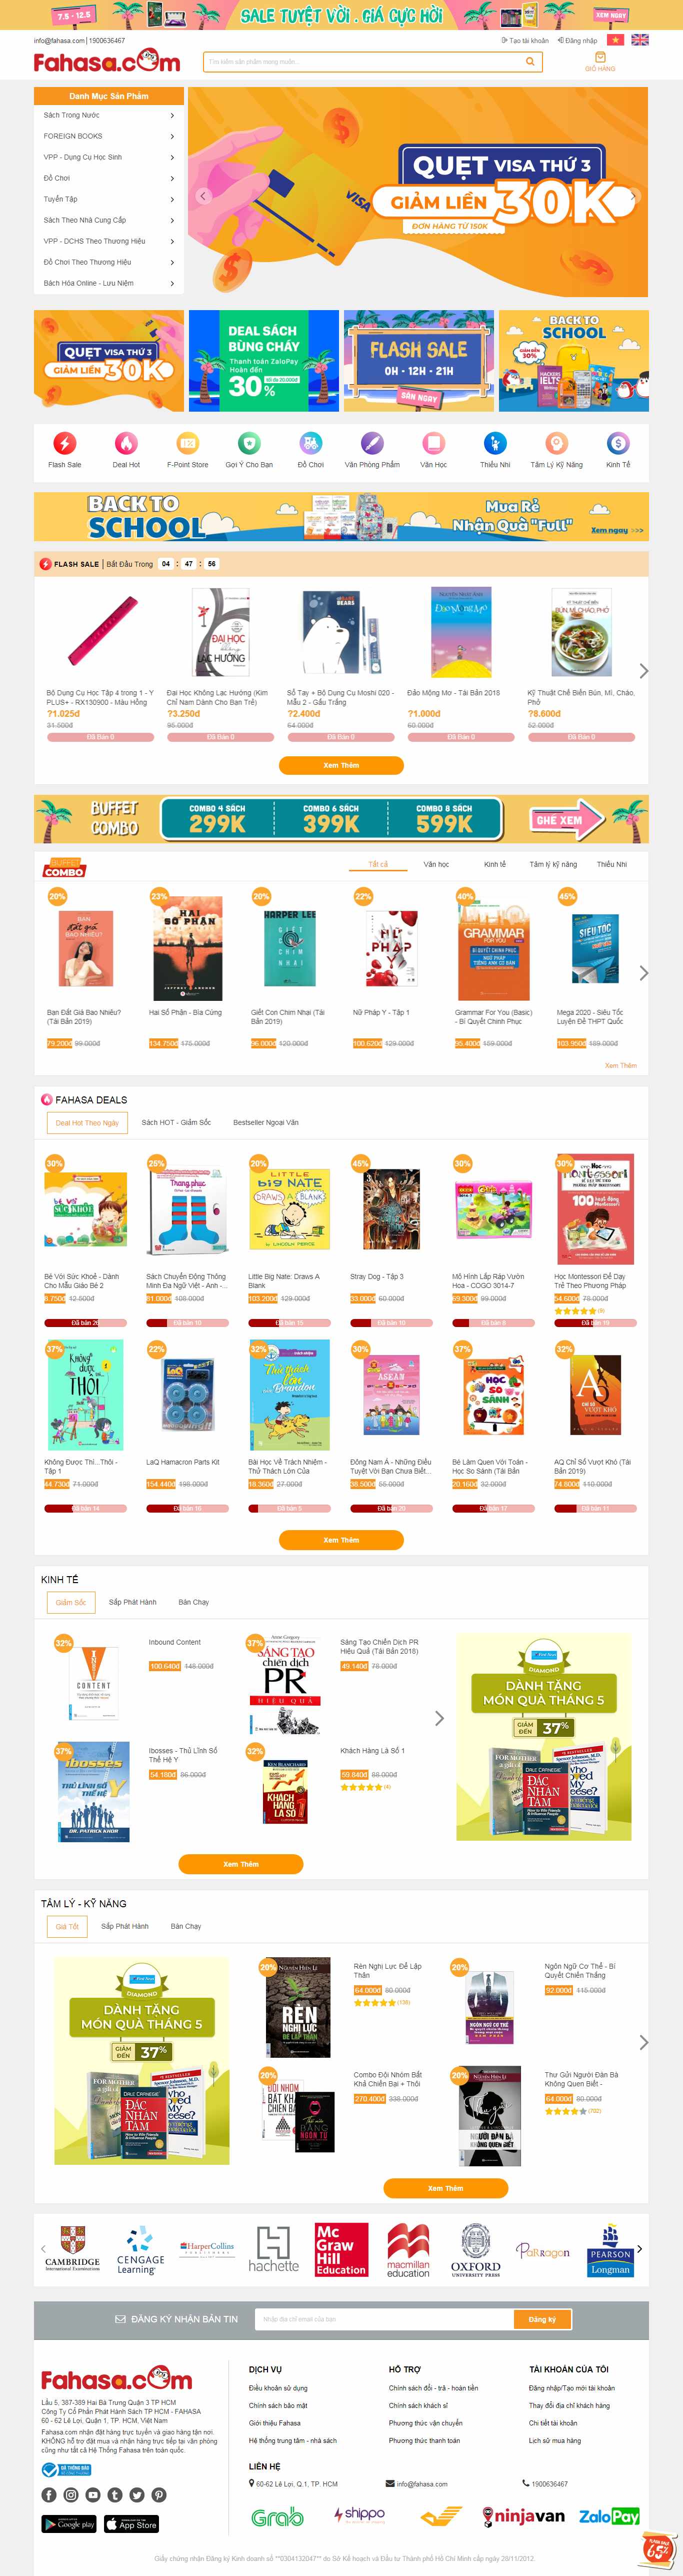Open the shopping cart icon

click(x=600, y=58)
